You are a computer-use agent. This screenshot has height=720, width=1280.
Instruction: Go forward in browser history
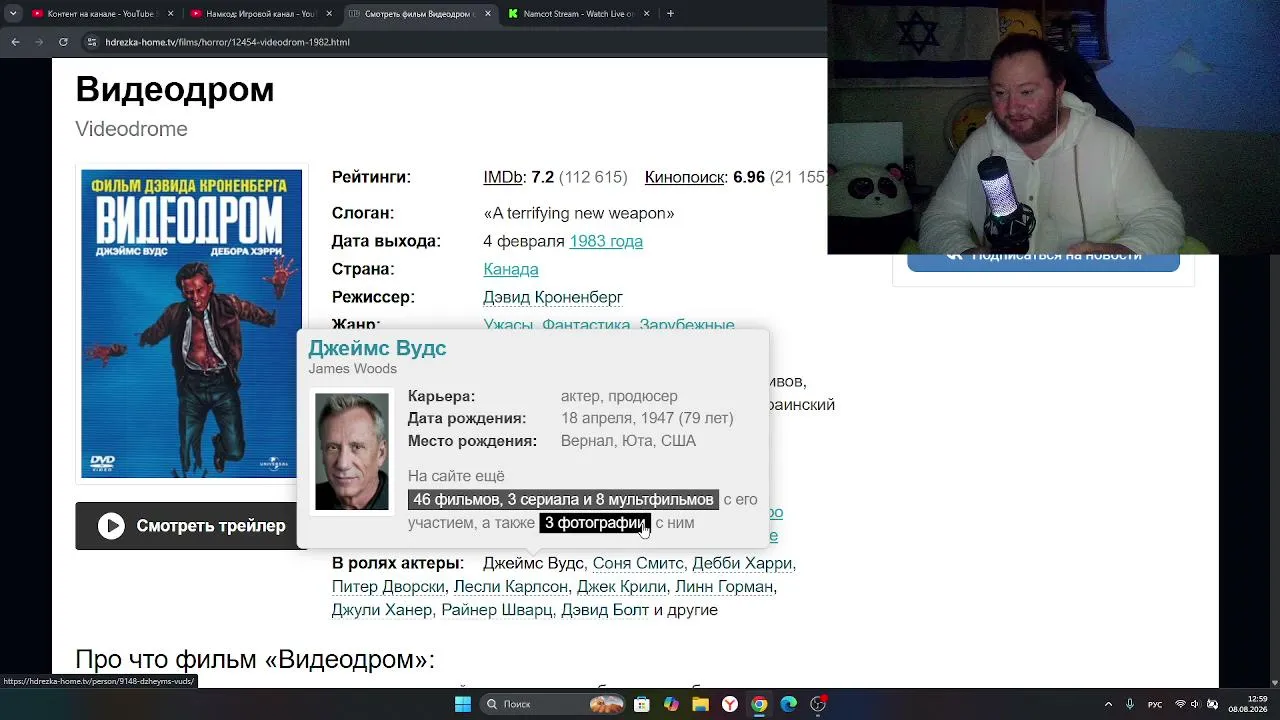(39, 42)
